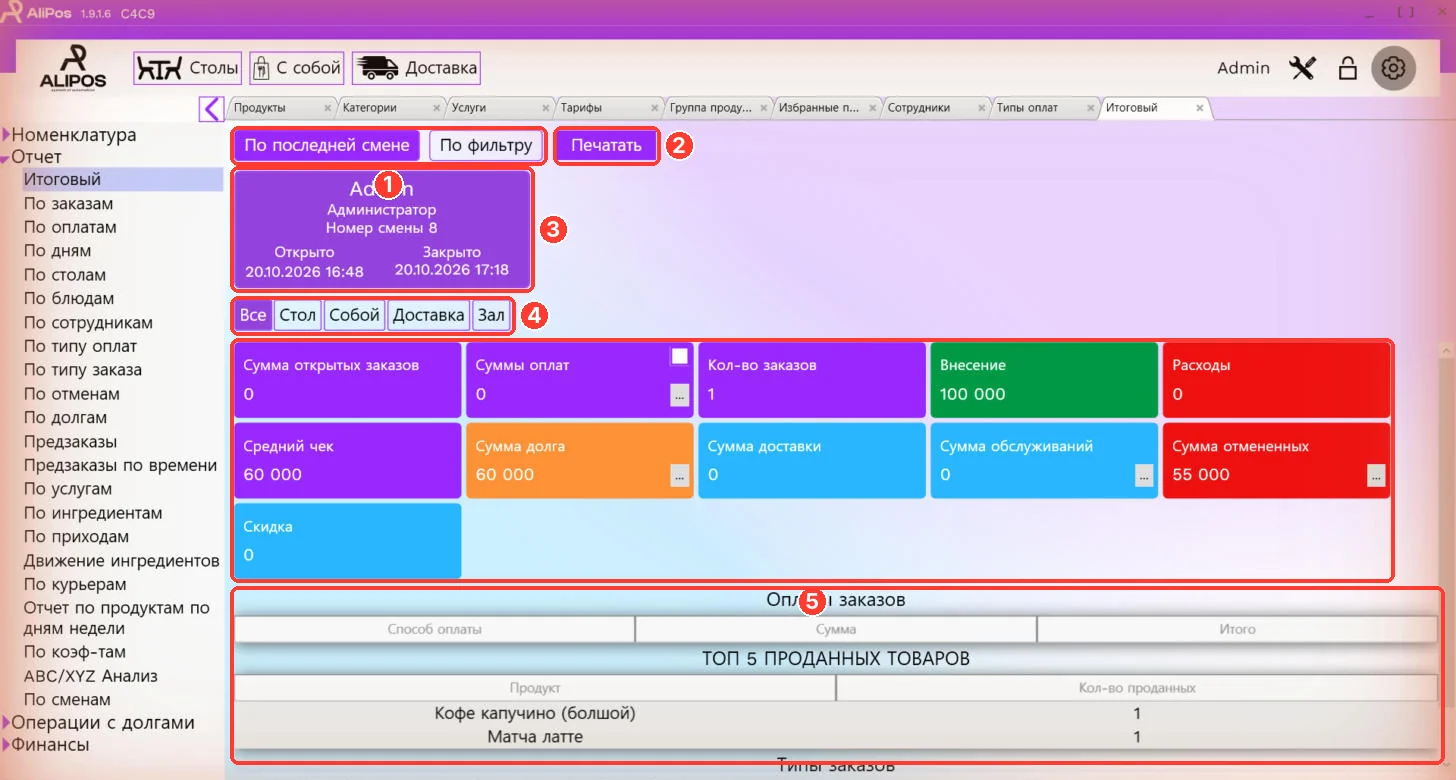Close the Типы оплат tab
The width and height of the screenshot is (1456, 780).
(x=1090, y=108)
